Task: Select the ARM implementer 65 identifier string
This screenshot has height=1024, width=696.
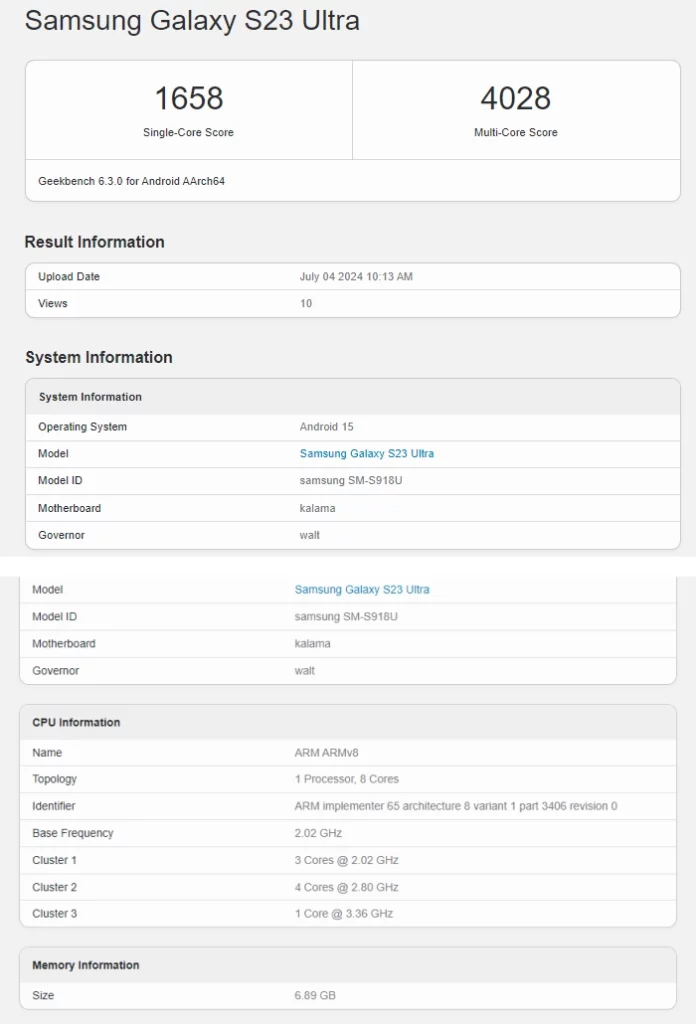Action: [456, 806]
